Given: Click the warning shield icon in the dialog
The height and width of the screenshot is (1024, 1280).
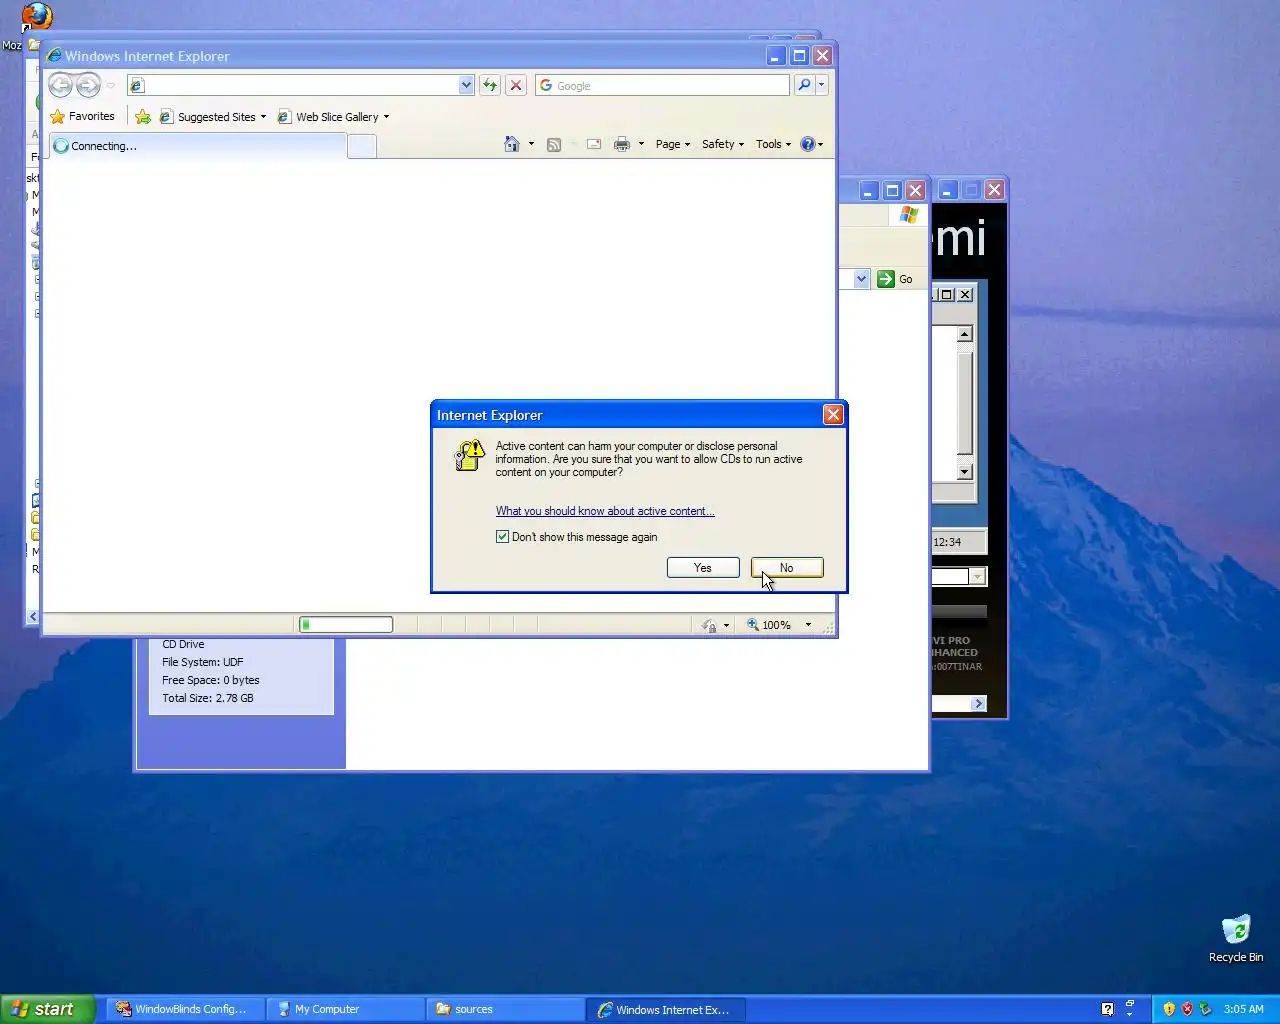Looking at the screenshot, I should (x=469, y=455).
